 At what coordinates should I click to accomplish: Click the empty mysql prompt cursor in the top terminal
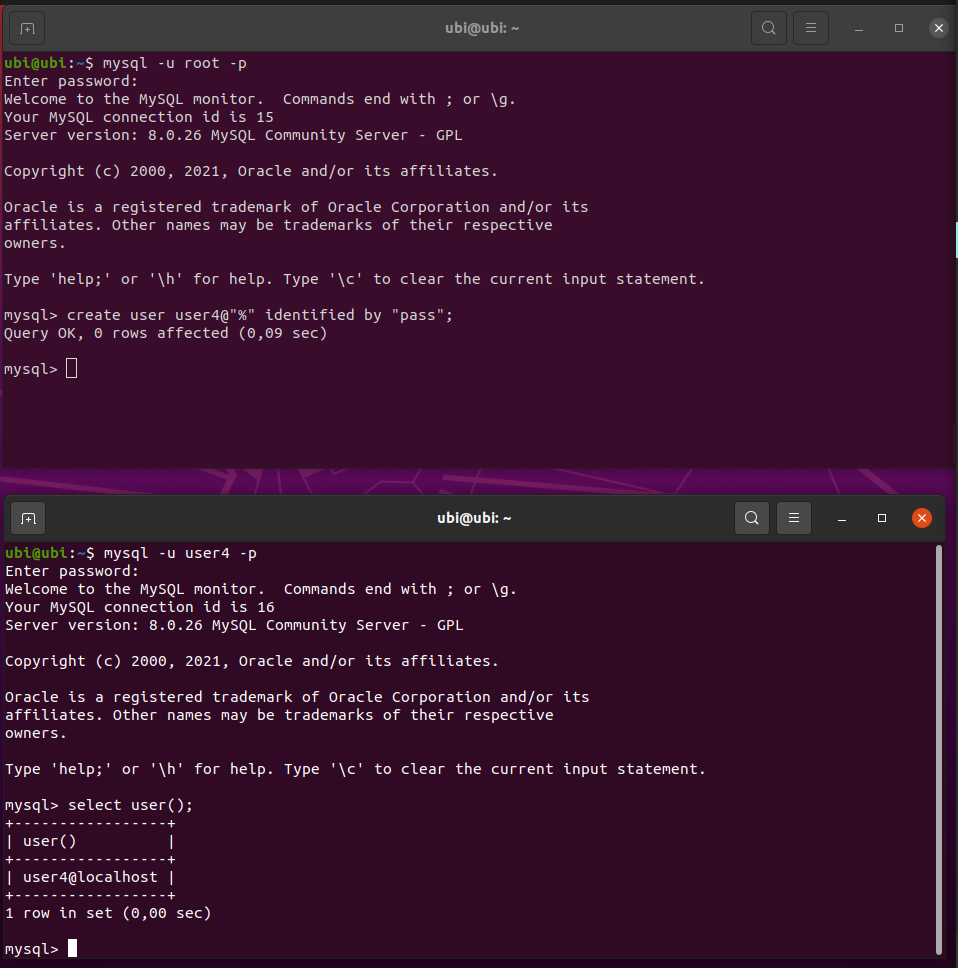pos(72,369)
